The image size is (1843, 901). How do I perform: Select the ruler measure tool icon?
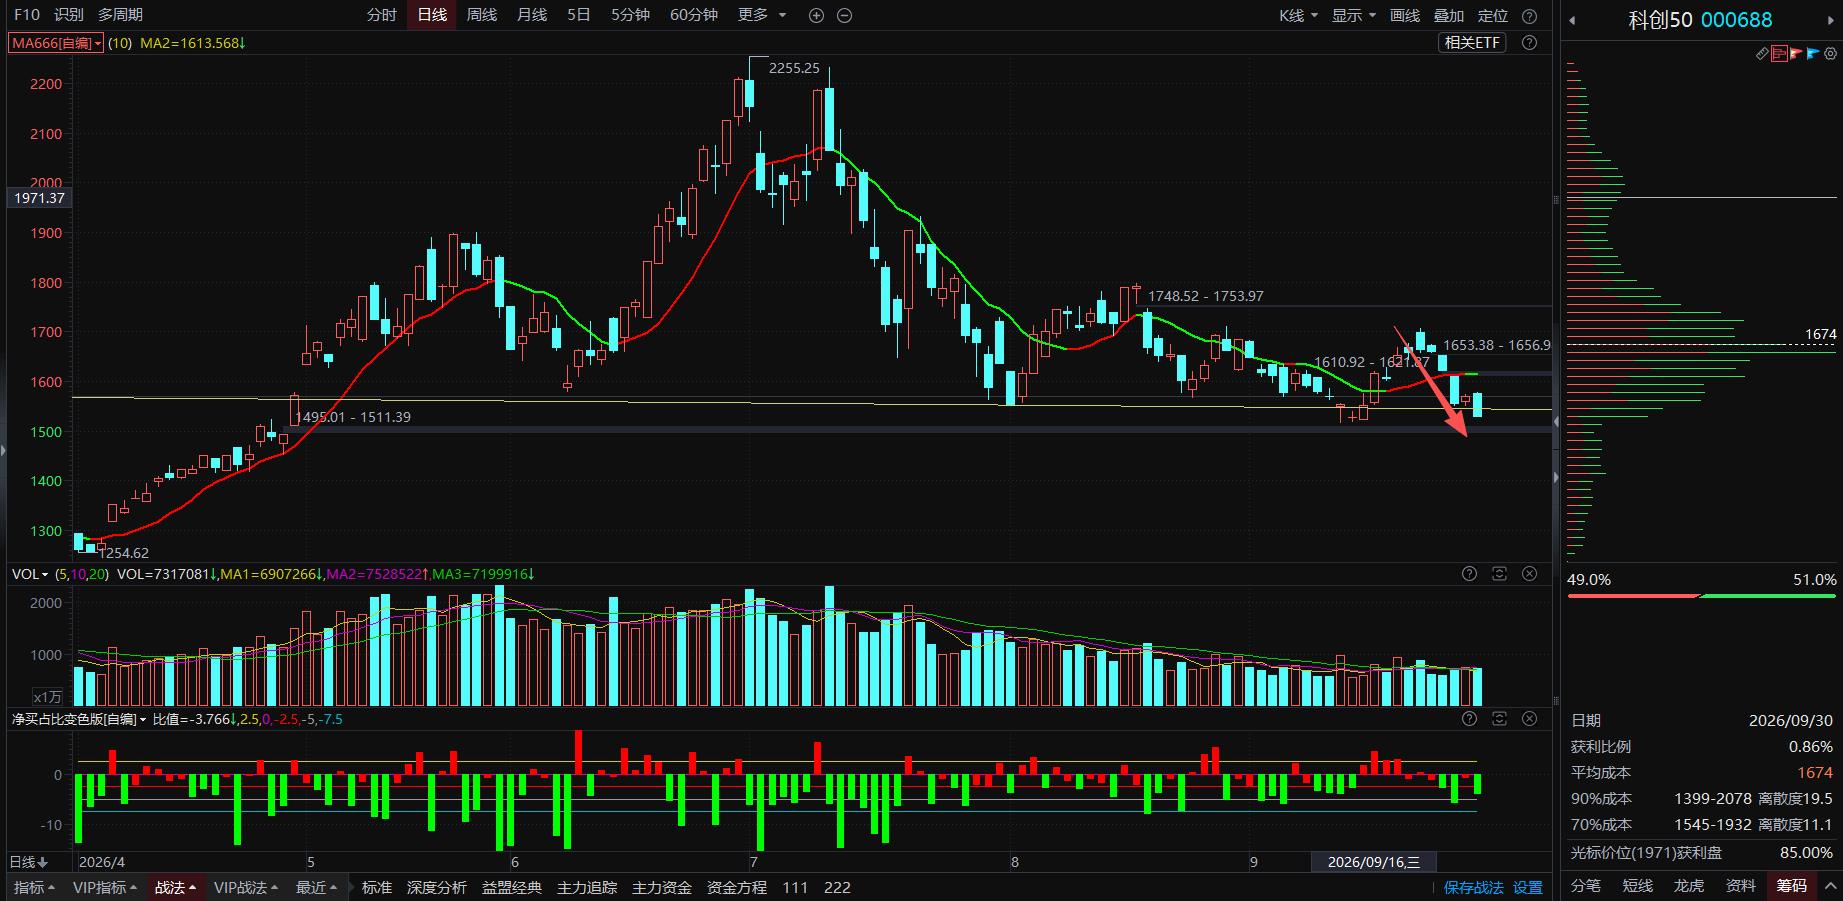point(1763,54)
